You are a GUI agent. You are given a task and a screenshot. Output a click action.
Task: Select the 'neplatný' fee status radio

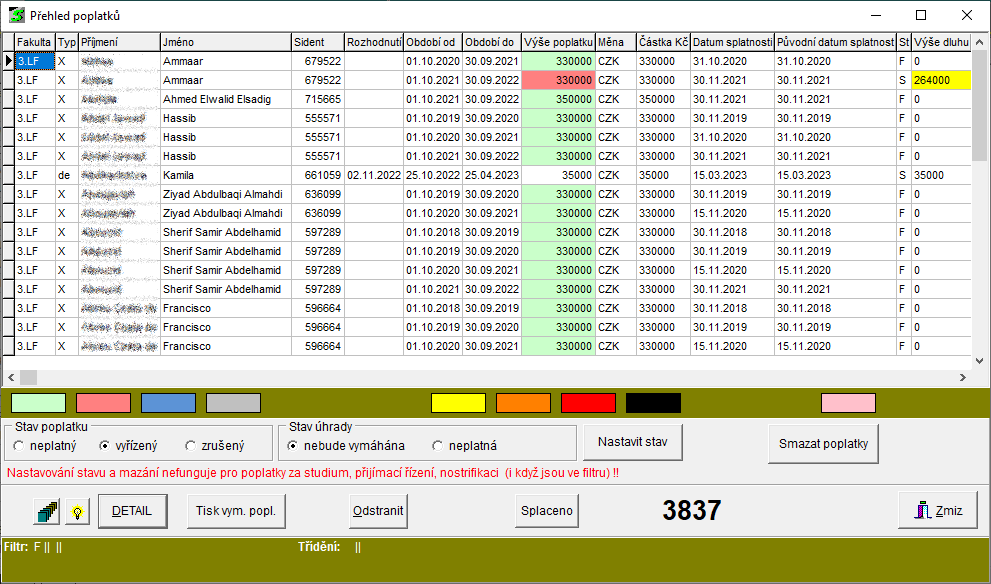(20, 446)
